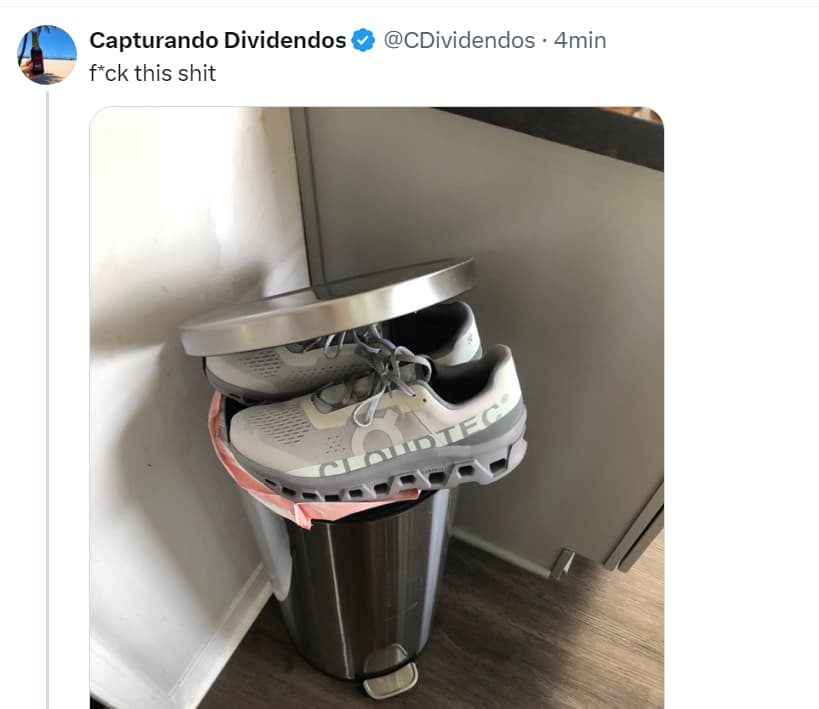Open the Capturando Dividendos display name
The image size is (819, 709).
click(x=217, y=40)
